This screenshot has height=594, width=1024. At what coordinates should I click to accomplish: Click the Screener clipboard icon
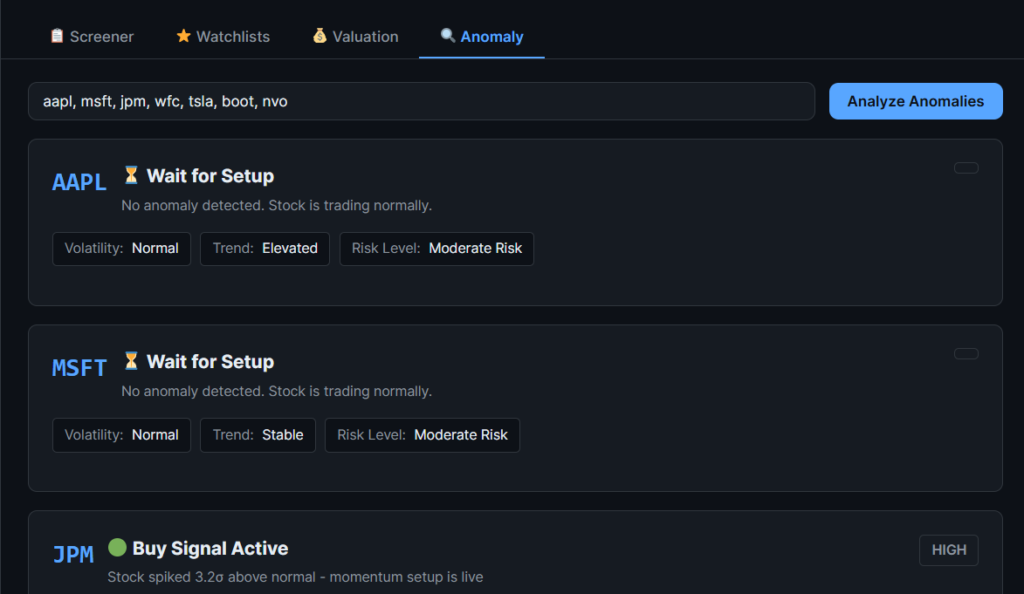(x=57, y=36)
